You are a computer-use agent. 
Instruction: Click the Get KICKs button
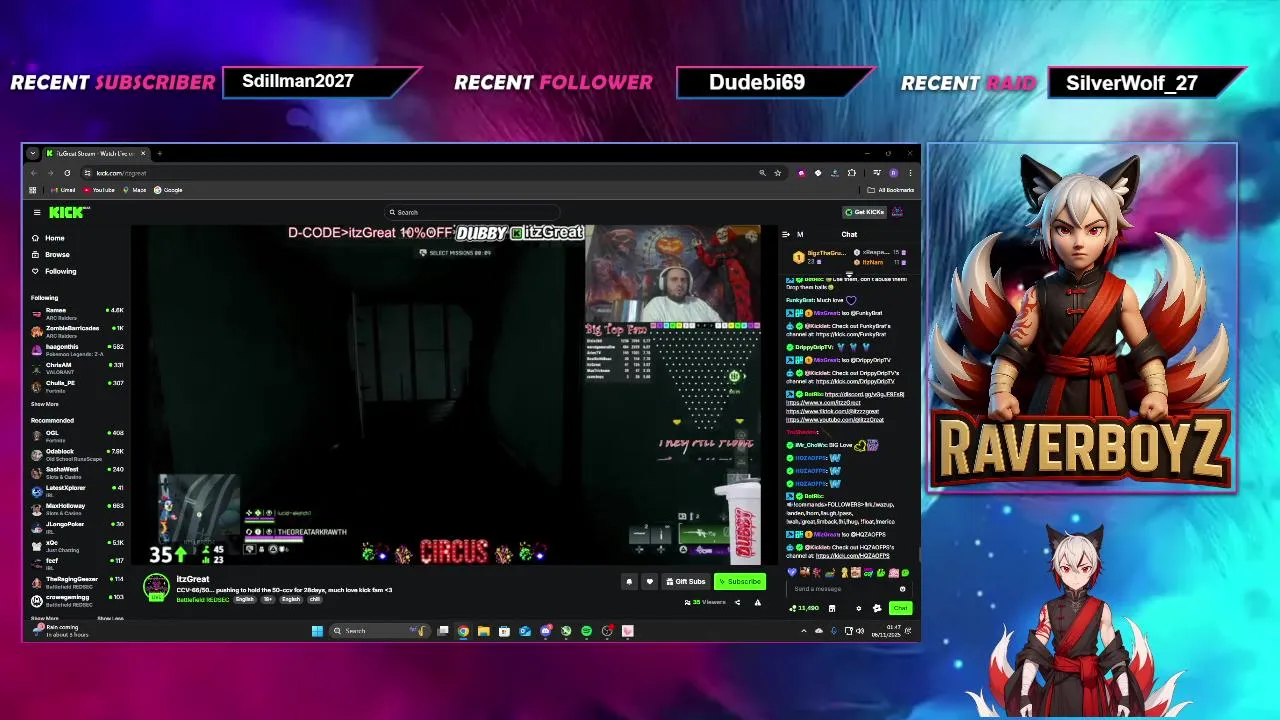[x=864, y=212]
